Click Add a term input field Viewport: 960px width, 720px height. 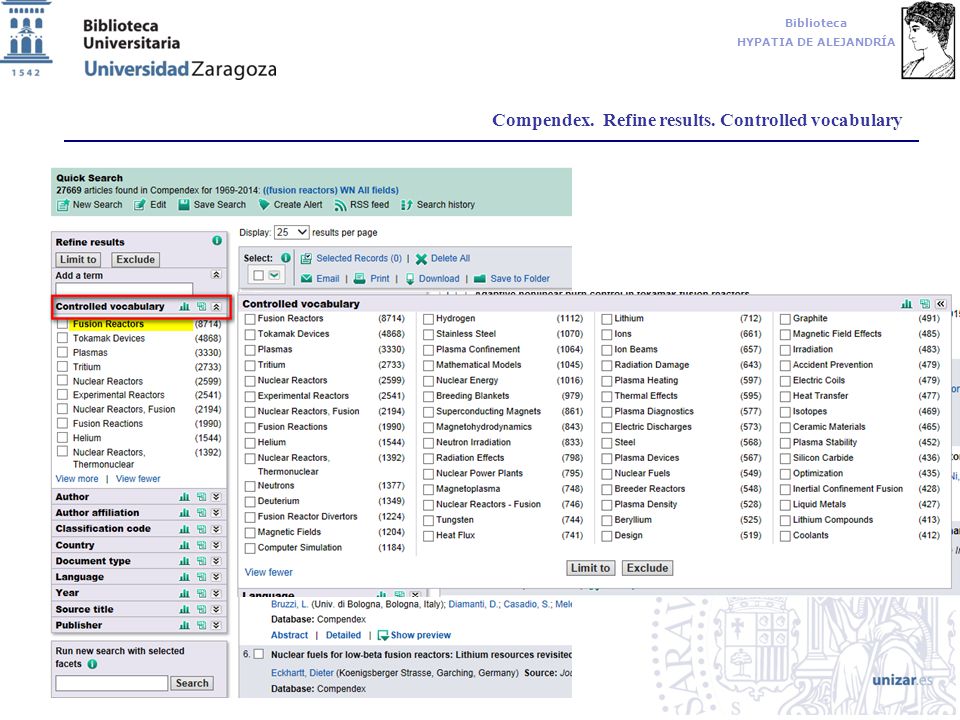tap(124, 289)
